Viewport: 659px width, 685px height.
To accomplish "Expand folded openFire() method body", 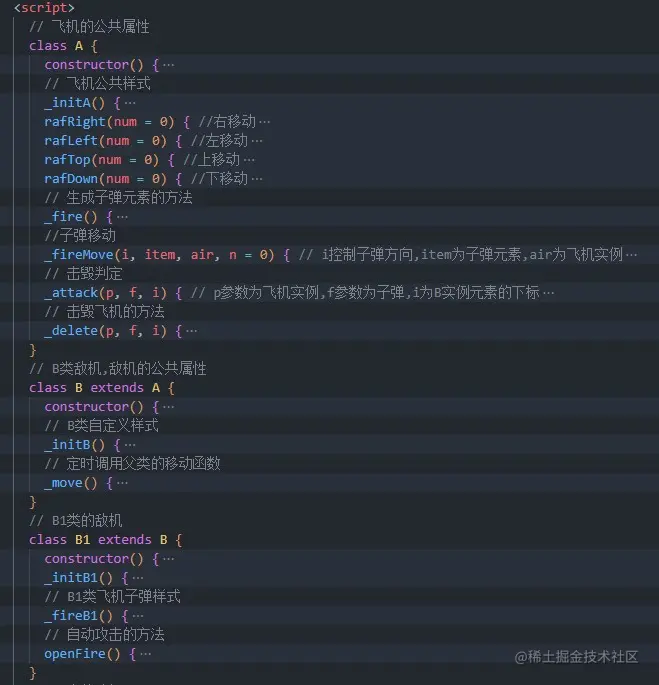I will pos(146,654).
